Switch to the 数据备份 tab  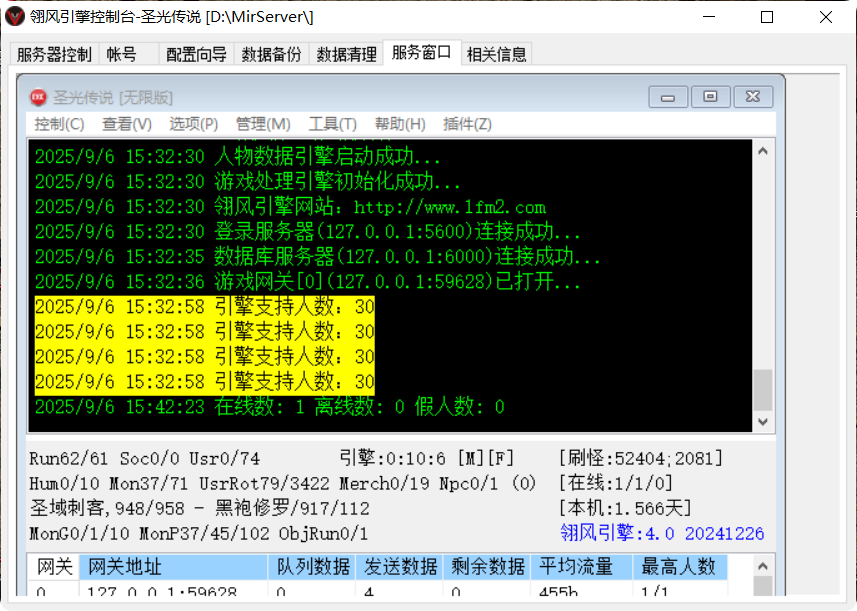click(271, 55)
